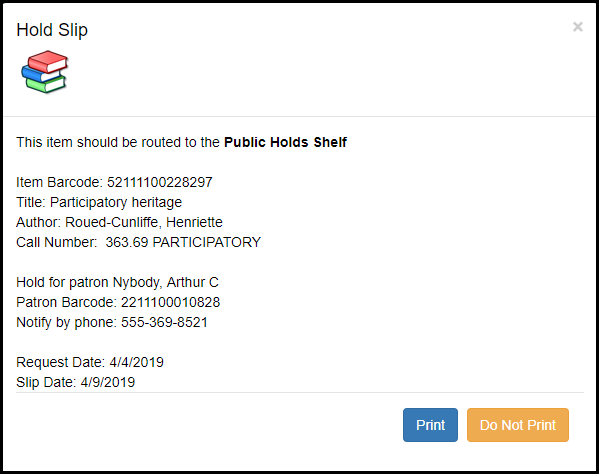
Task: Close the Hold Slip dialog
Action: pos(578,27)
